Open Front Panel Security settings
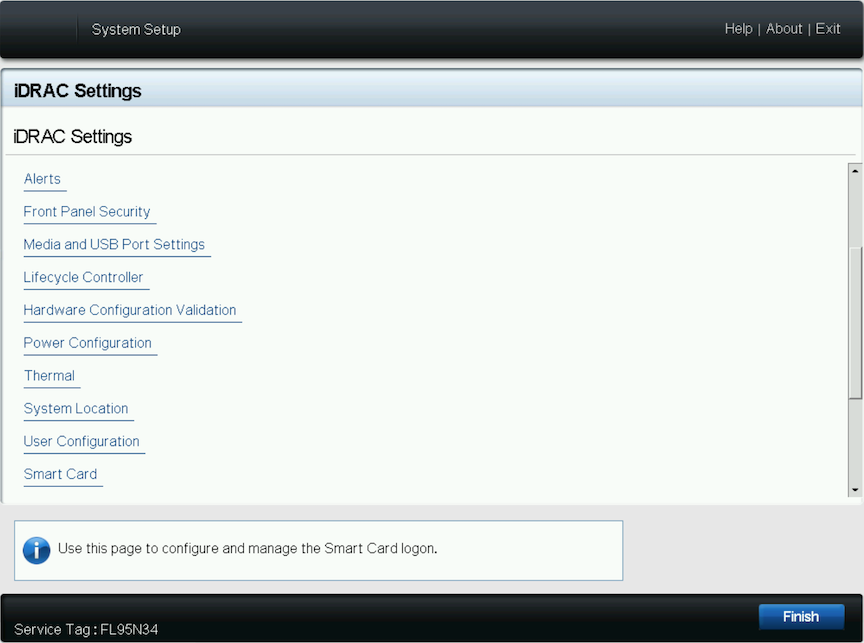Viewport: 864px width, 643px height. [x=88, y=211]
